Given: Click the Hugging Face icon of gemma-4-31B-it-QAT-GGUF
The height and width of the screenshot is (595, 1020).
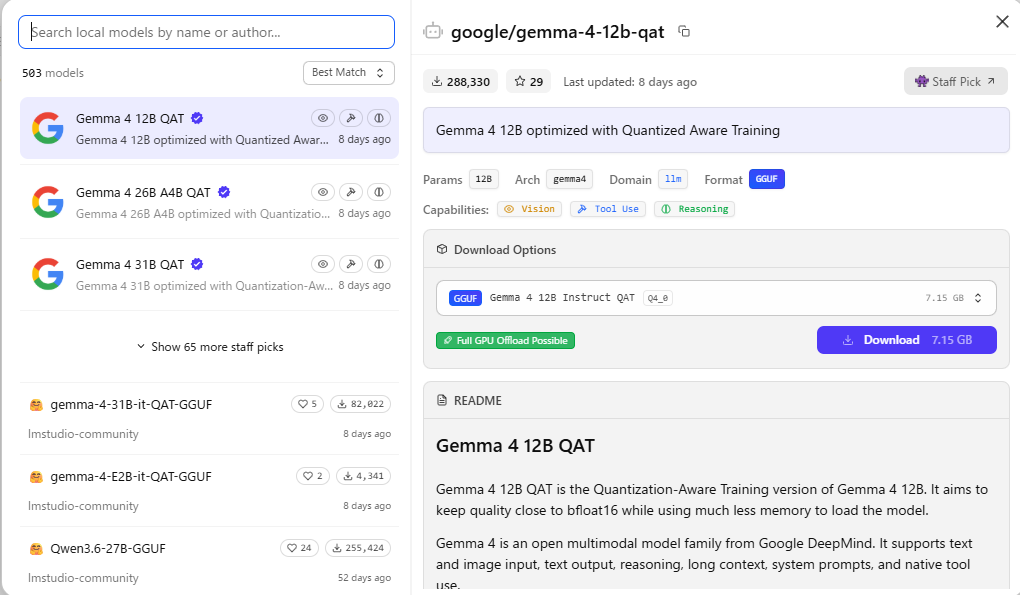Looking at the screenshot, I should pyautogui.click(x=36, y=404).
